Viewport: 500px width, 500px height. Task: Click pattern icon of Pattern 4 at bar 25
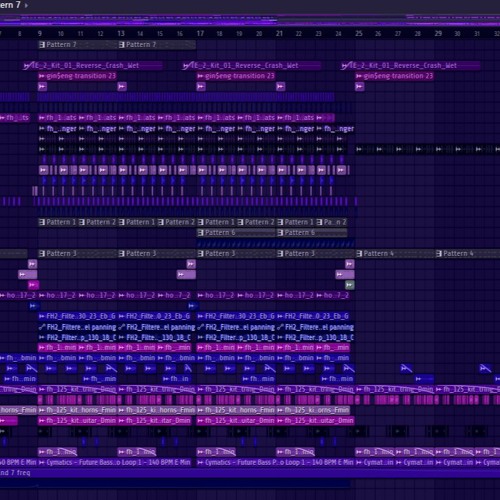[x=359, y=254]
